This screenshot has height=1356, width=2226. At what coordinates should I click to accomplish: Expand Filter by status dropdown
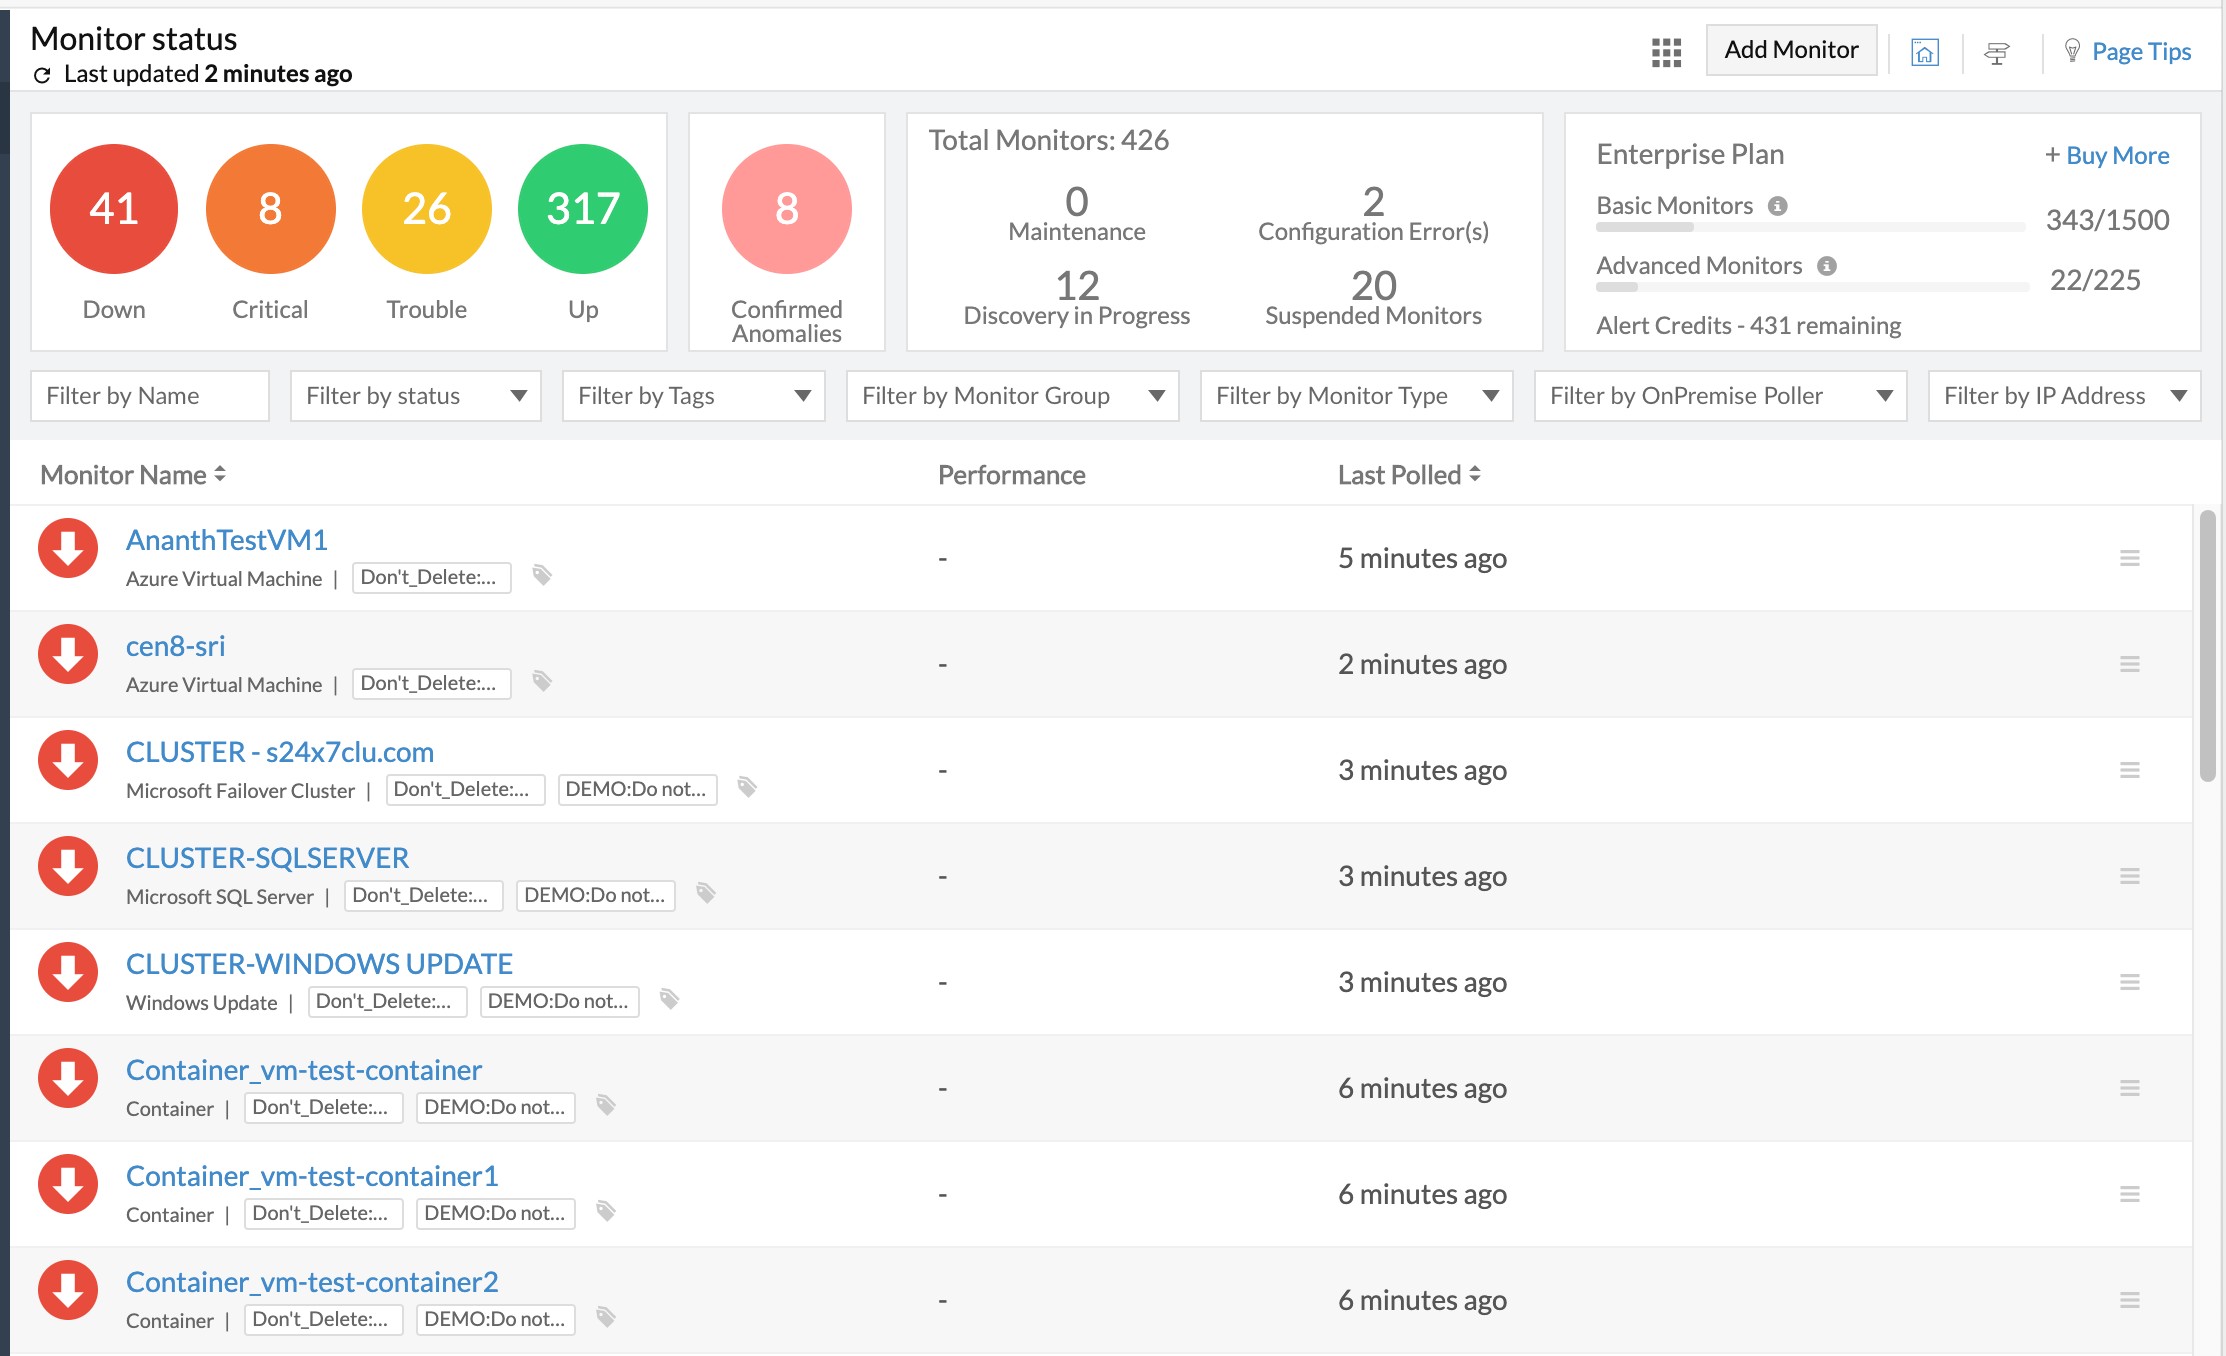coord(416,396)
